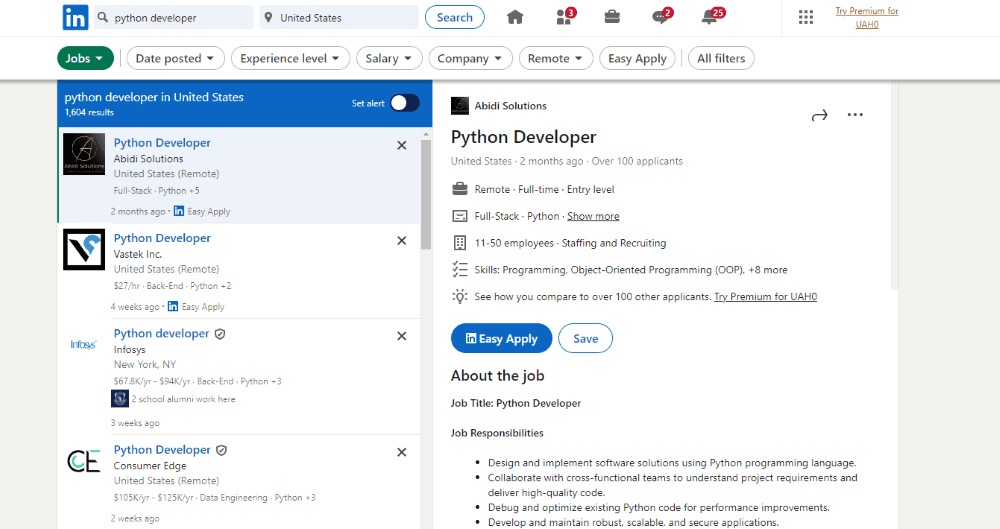Click the verified badge next to Infosys Python developer
1000x529 pixels.
coord(220,334)
